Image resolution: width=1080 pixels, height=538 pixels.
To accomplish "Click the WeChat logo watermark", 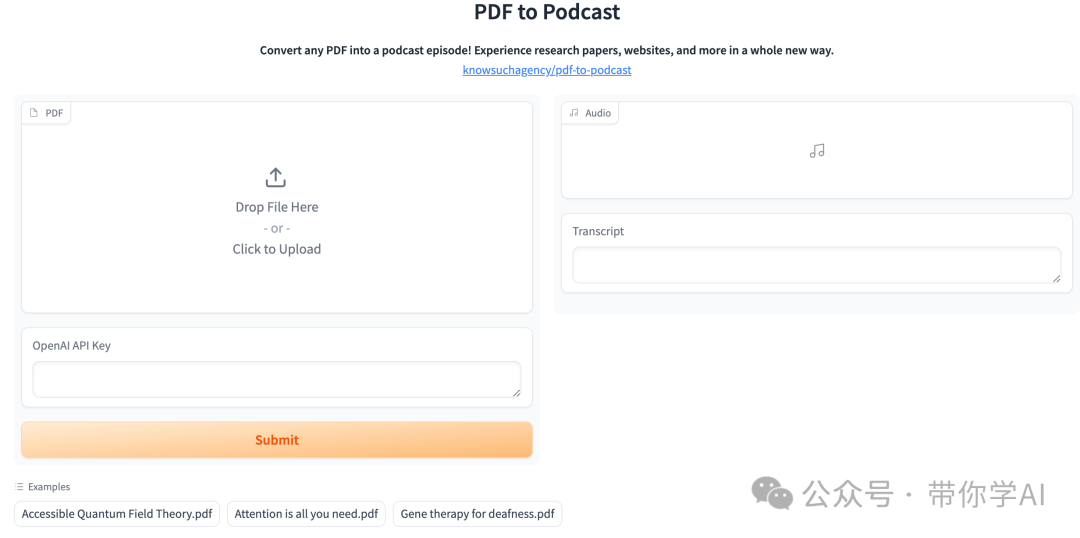I will pyautogui.click(x=771, y=492).
